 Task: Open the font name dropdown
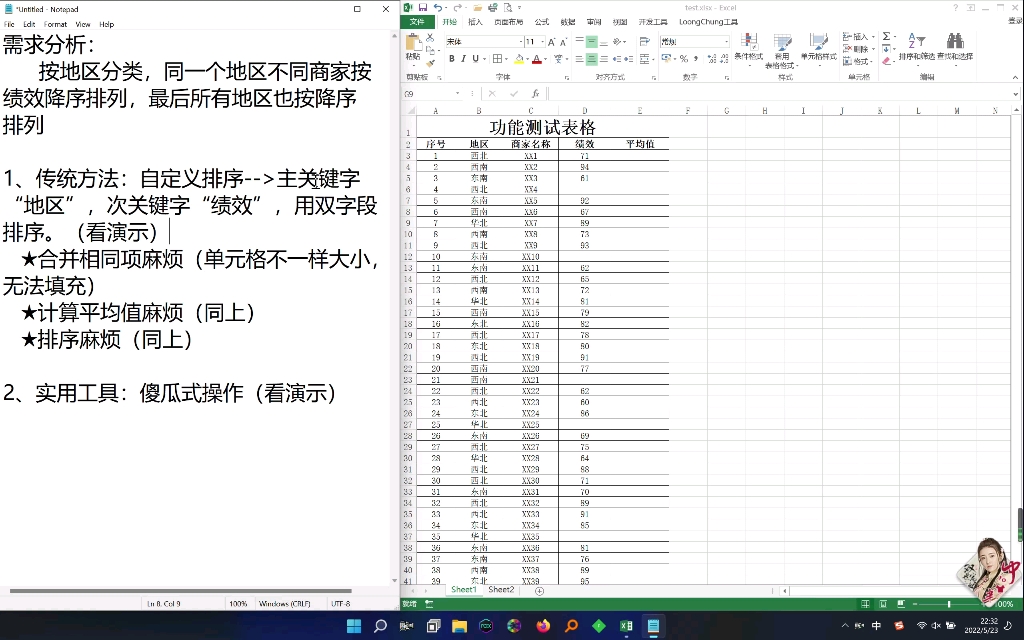pos(522,42)
